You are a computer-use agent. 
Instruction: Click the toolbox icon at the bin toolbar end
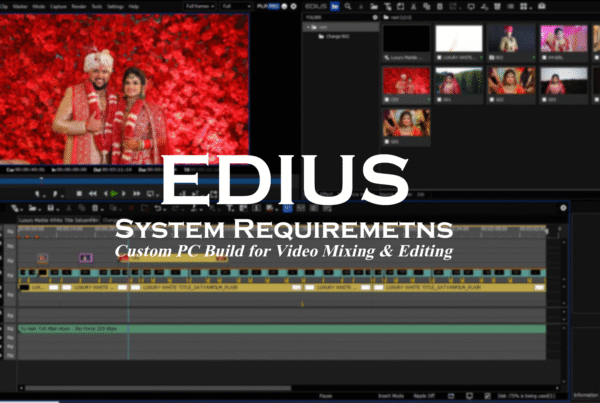click(542, 7)
